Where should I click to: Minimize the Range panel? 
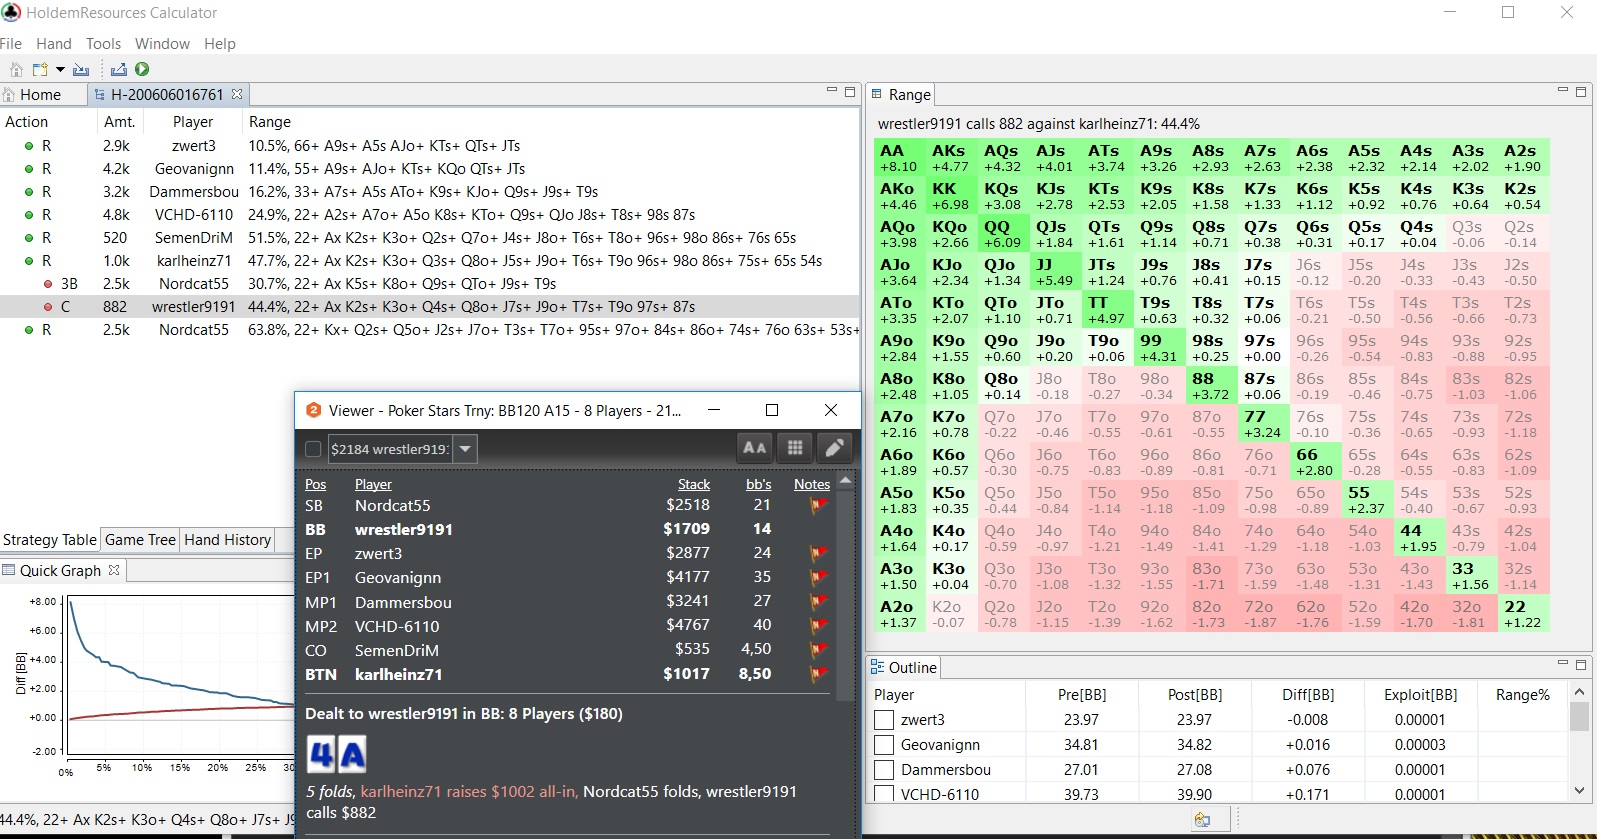[1562, 91]
